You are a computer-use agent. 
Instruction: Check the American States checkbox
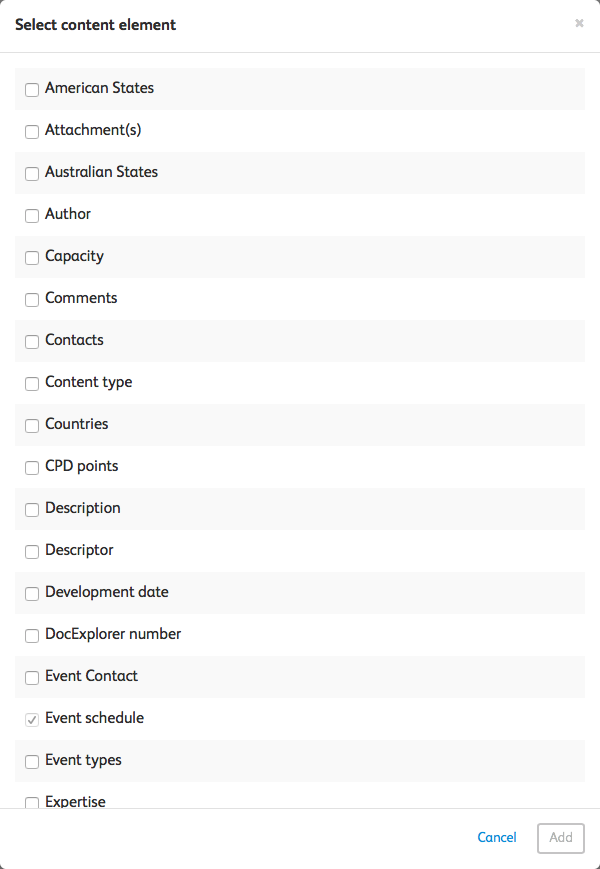[x=32, y=89]
